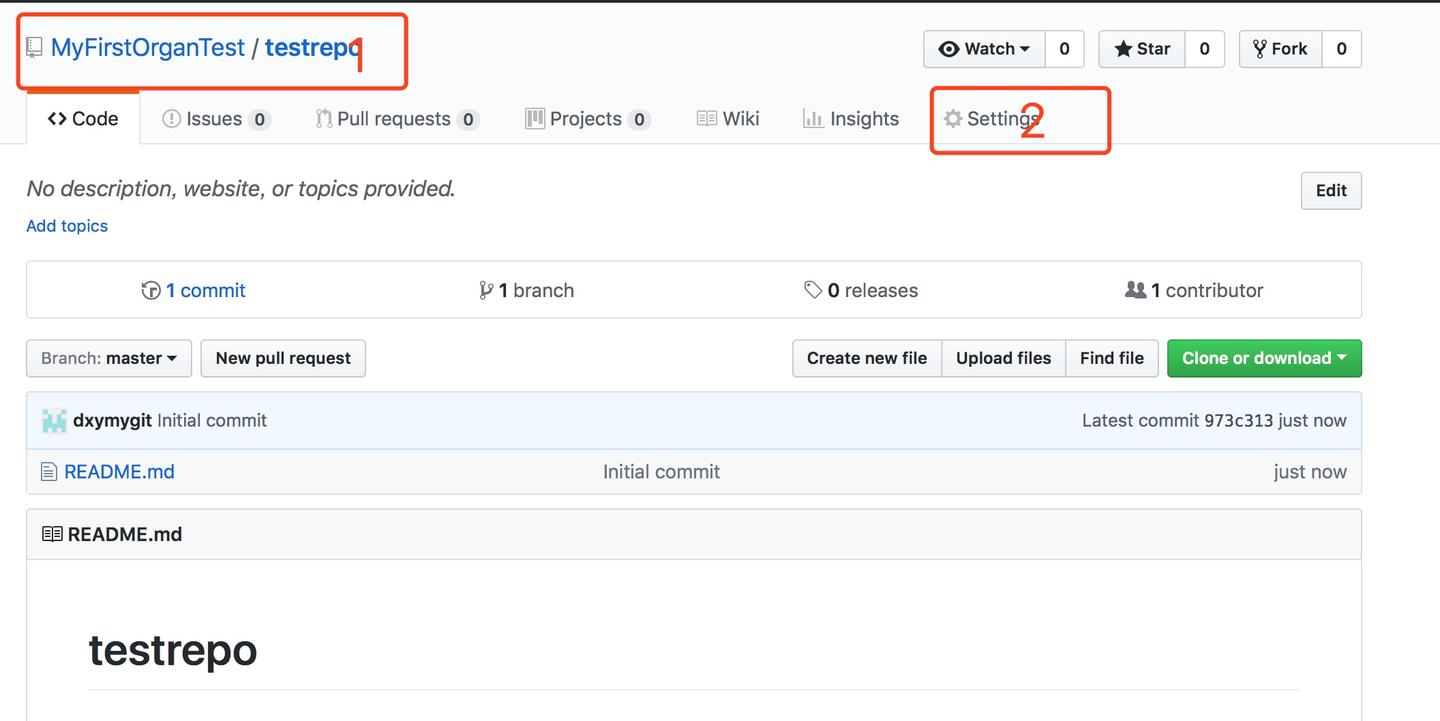The width and height of the screenshot is (1440, 721).
Task: Star the testrepo repository
Action: (x=1142, y=49)
